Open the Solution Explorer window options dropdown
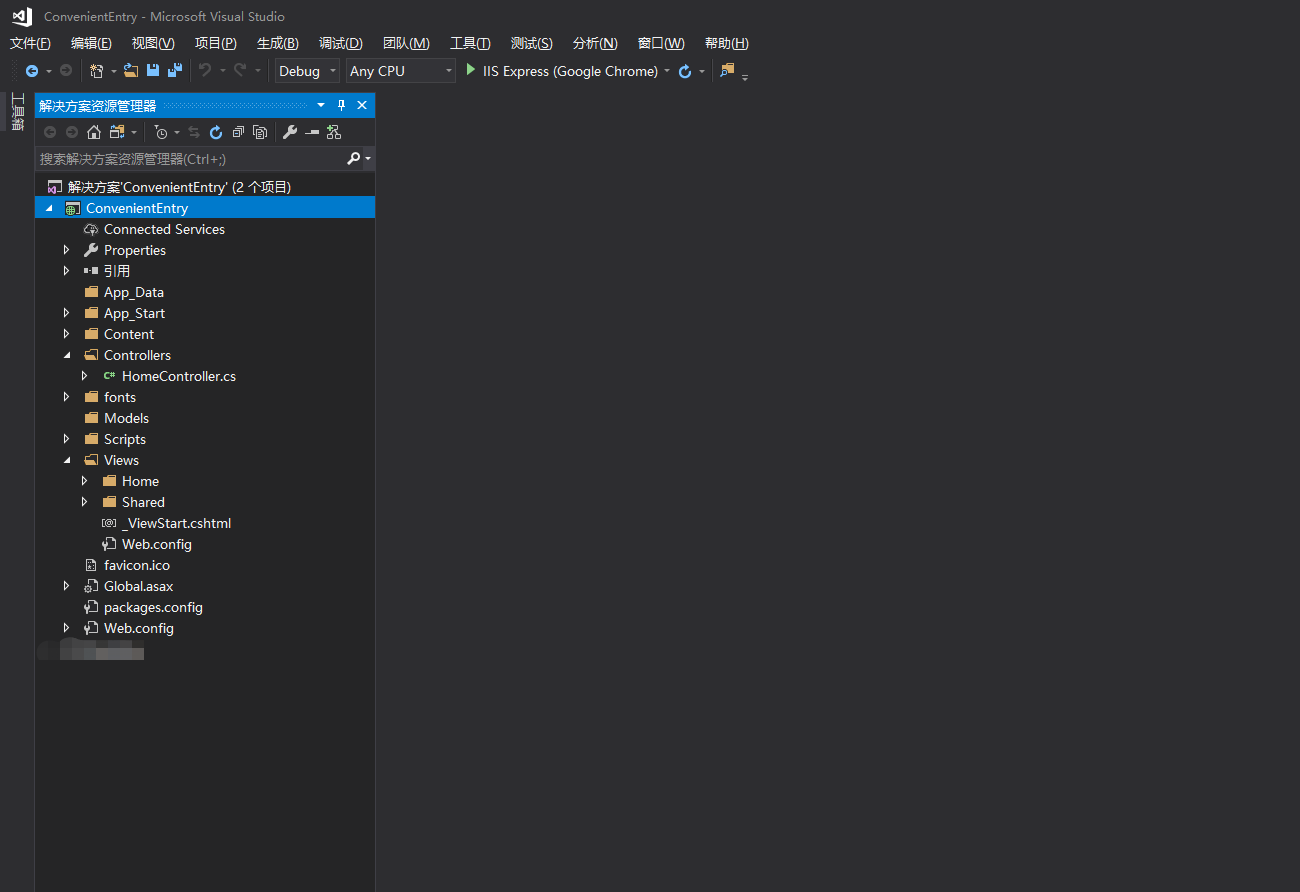1300x892 pixels. pos(321,105)
